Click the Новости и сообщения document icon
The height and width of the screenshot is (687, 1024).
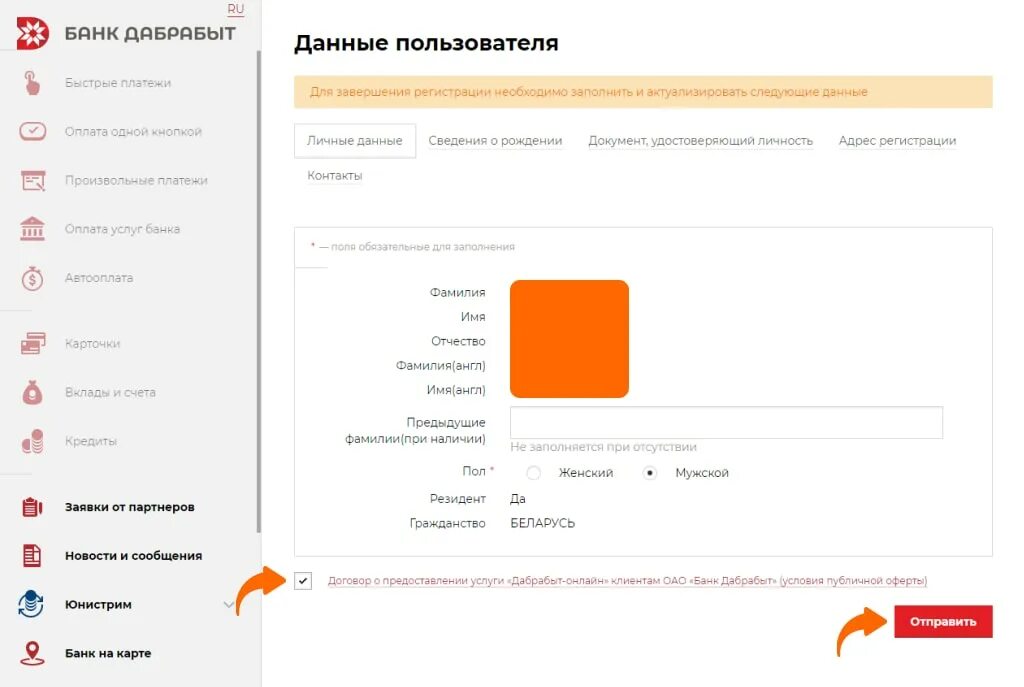[32, 556]
